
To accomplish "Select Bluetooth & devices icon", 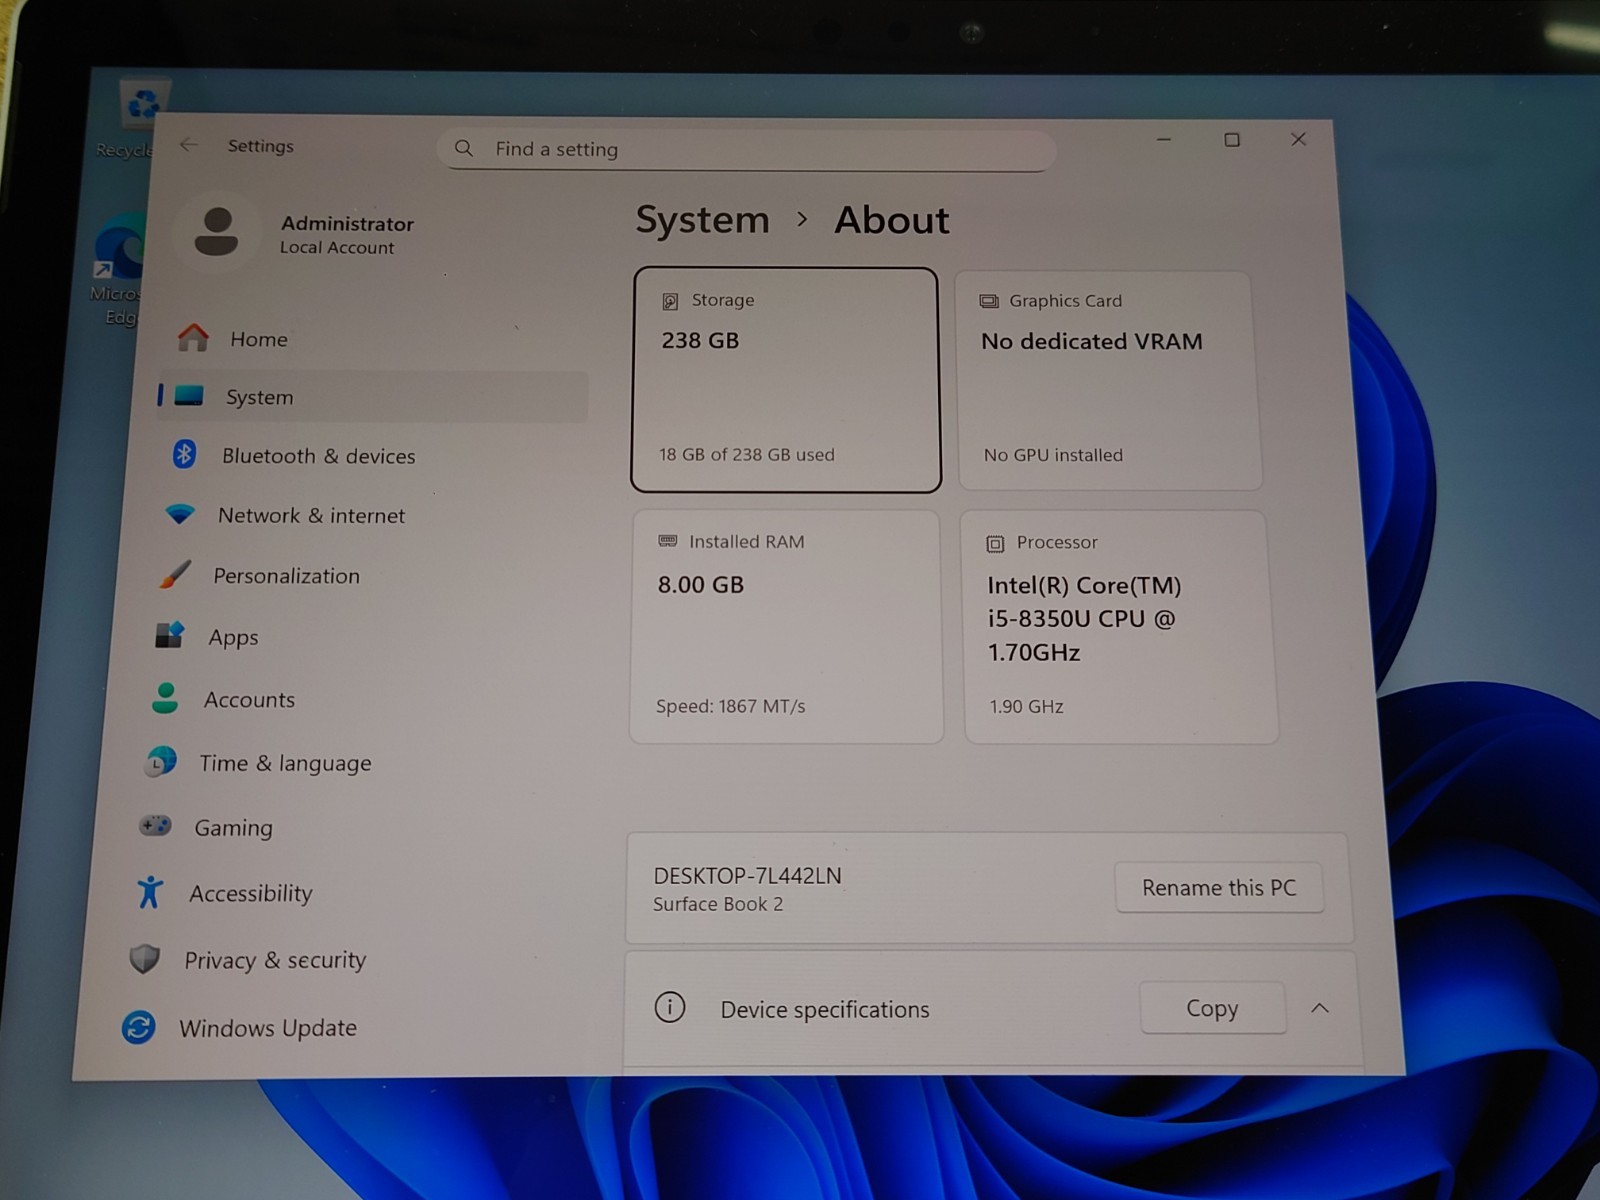I will [x=184, y=454].
